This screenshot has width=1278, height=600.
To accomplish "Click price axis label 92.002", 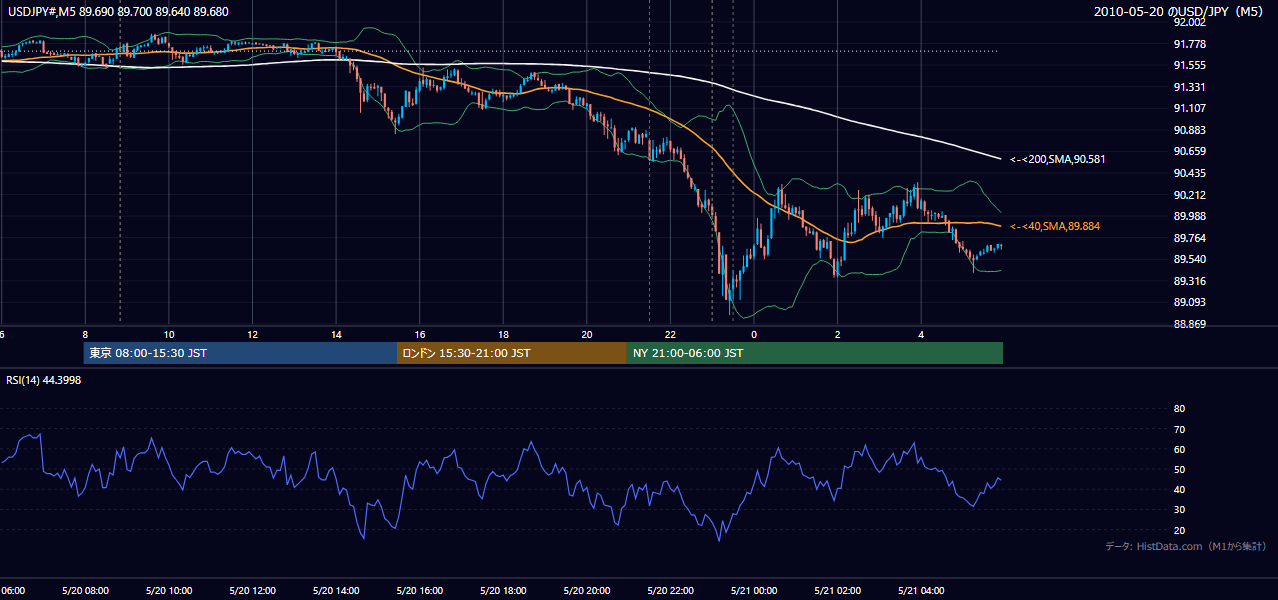I will (x=1188, y=22).
